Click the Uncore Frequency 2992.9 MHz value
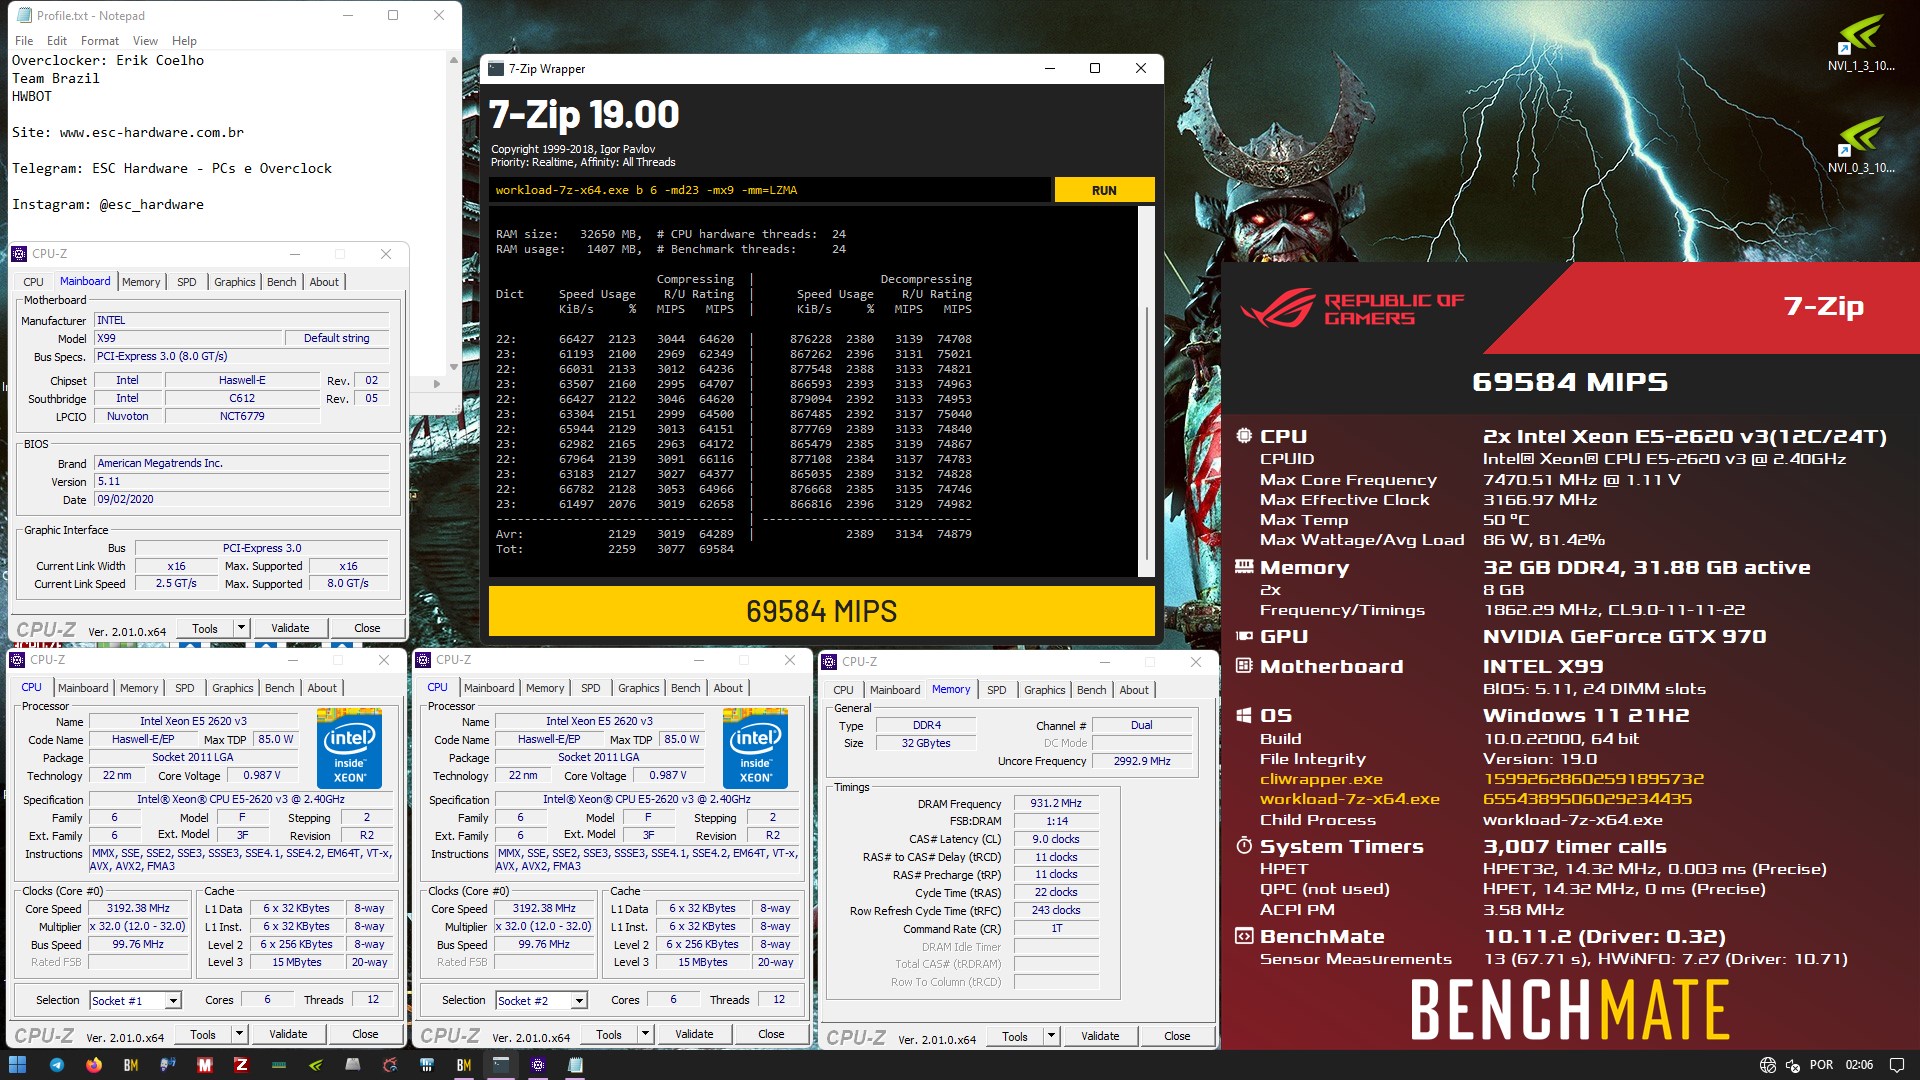Viewport: 1920px width, 1080px height. pos(1142,761)
